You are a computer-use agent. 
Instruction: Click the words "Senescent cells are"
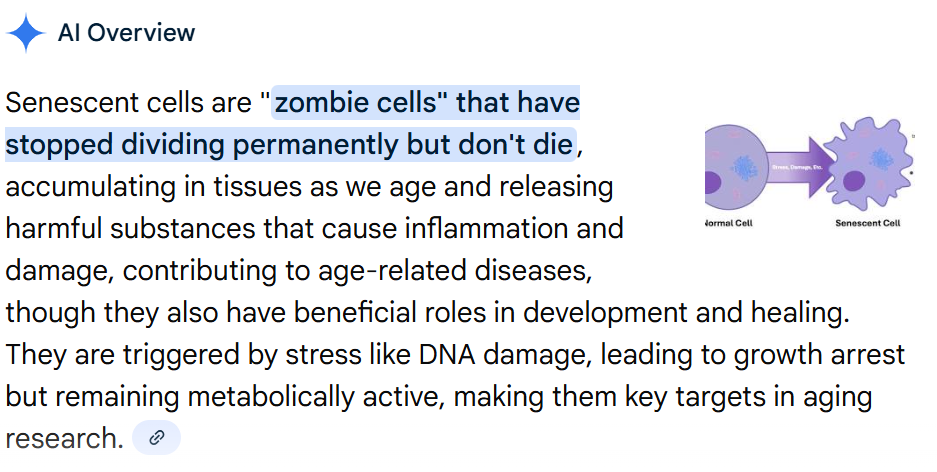(x=127, y=102)
